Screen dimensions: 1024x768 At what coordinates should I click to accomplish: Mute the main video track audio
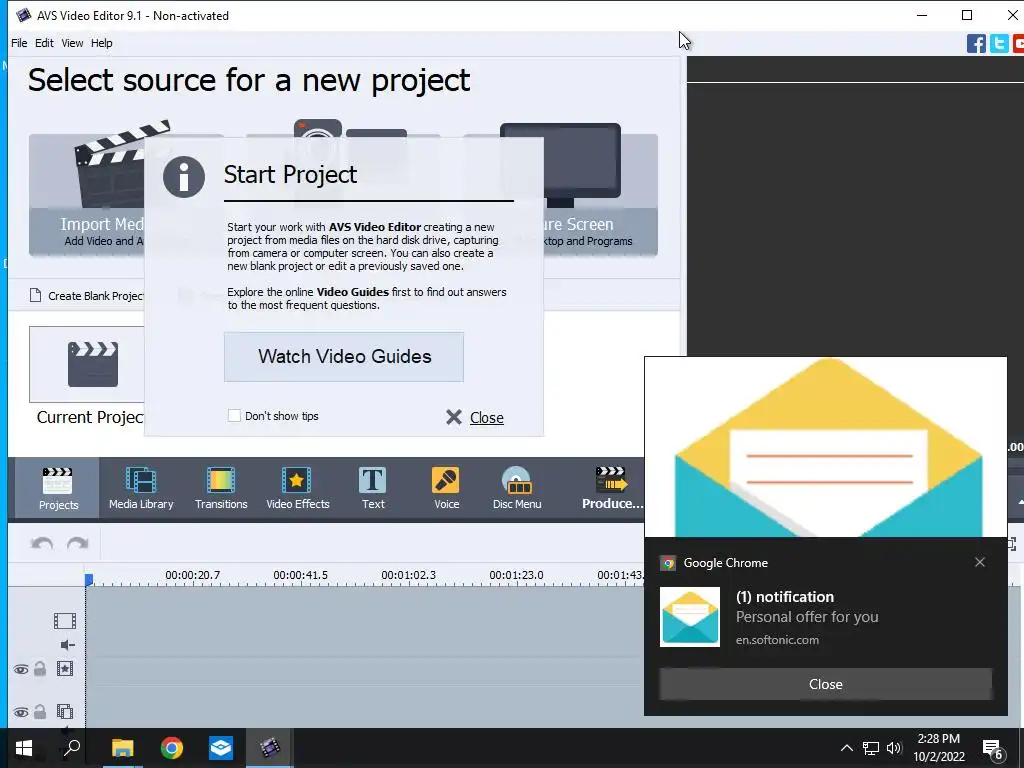[x=67, y=645]
